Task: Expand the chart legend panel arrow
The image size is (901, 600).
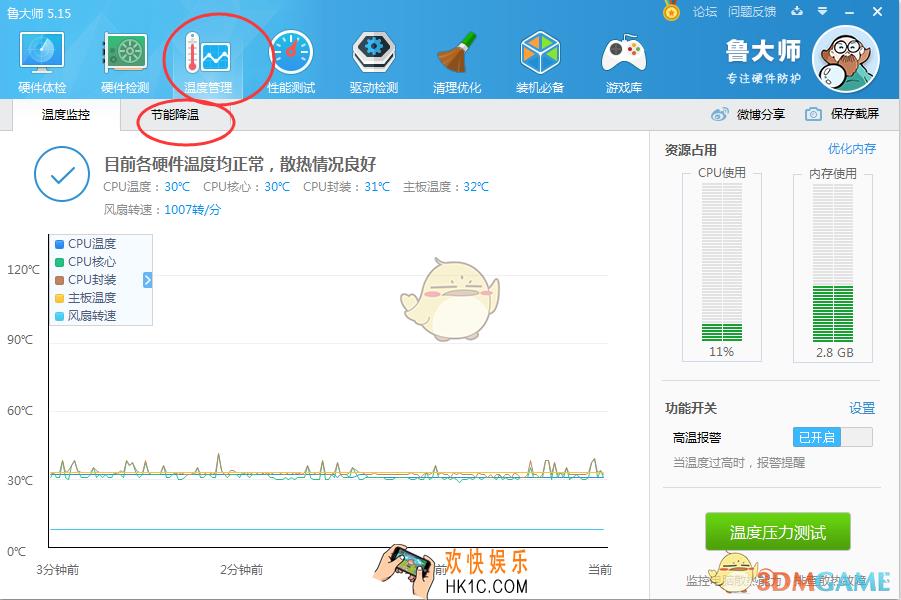Action: (x=148, y=280)
